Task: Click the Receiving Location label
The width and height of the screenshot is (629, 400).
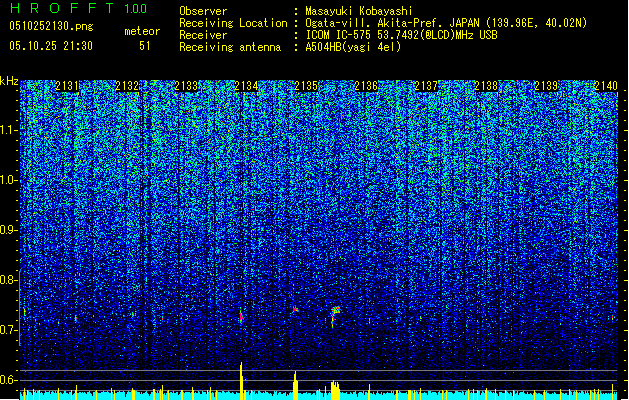Action: click(233, 23)
